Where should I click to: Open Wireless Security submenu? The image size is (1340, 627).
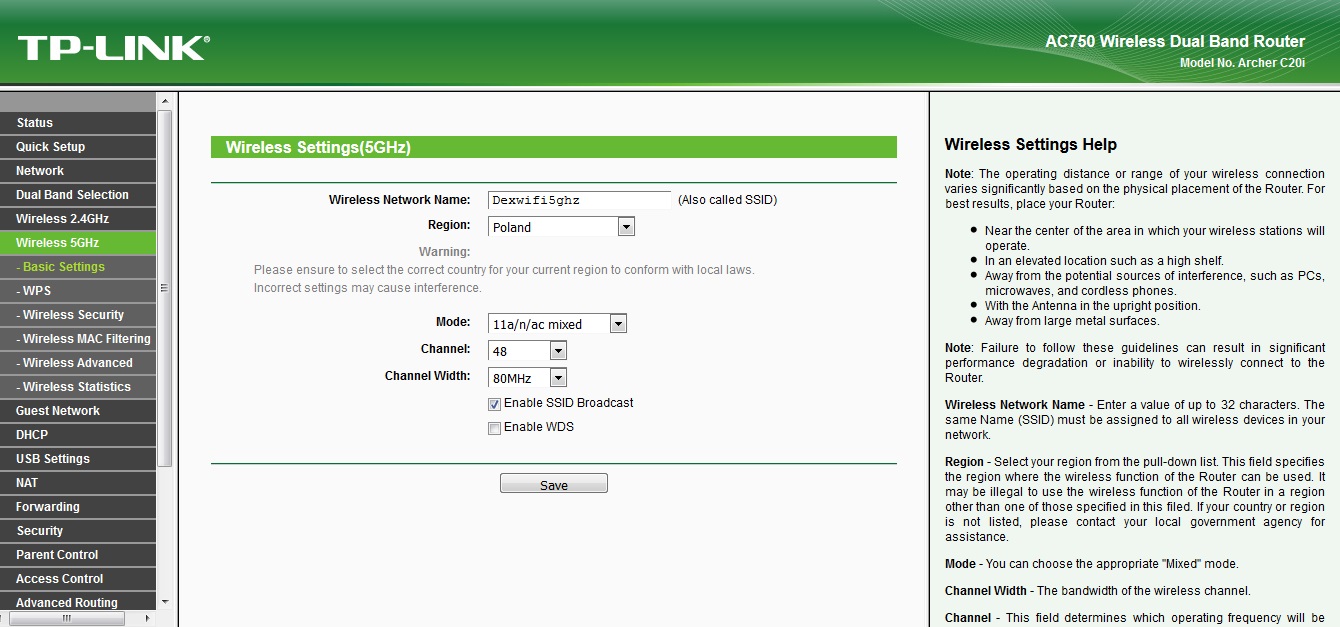pyautogui.click(x=78, y=314)
